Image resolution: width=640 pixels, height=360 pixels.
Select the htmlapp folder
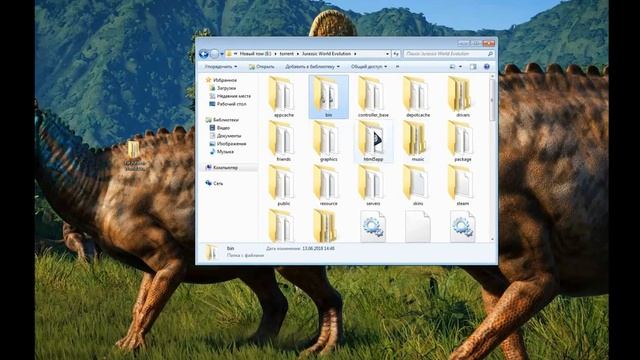[x=373, y=141]
